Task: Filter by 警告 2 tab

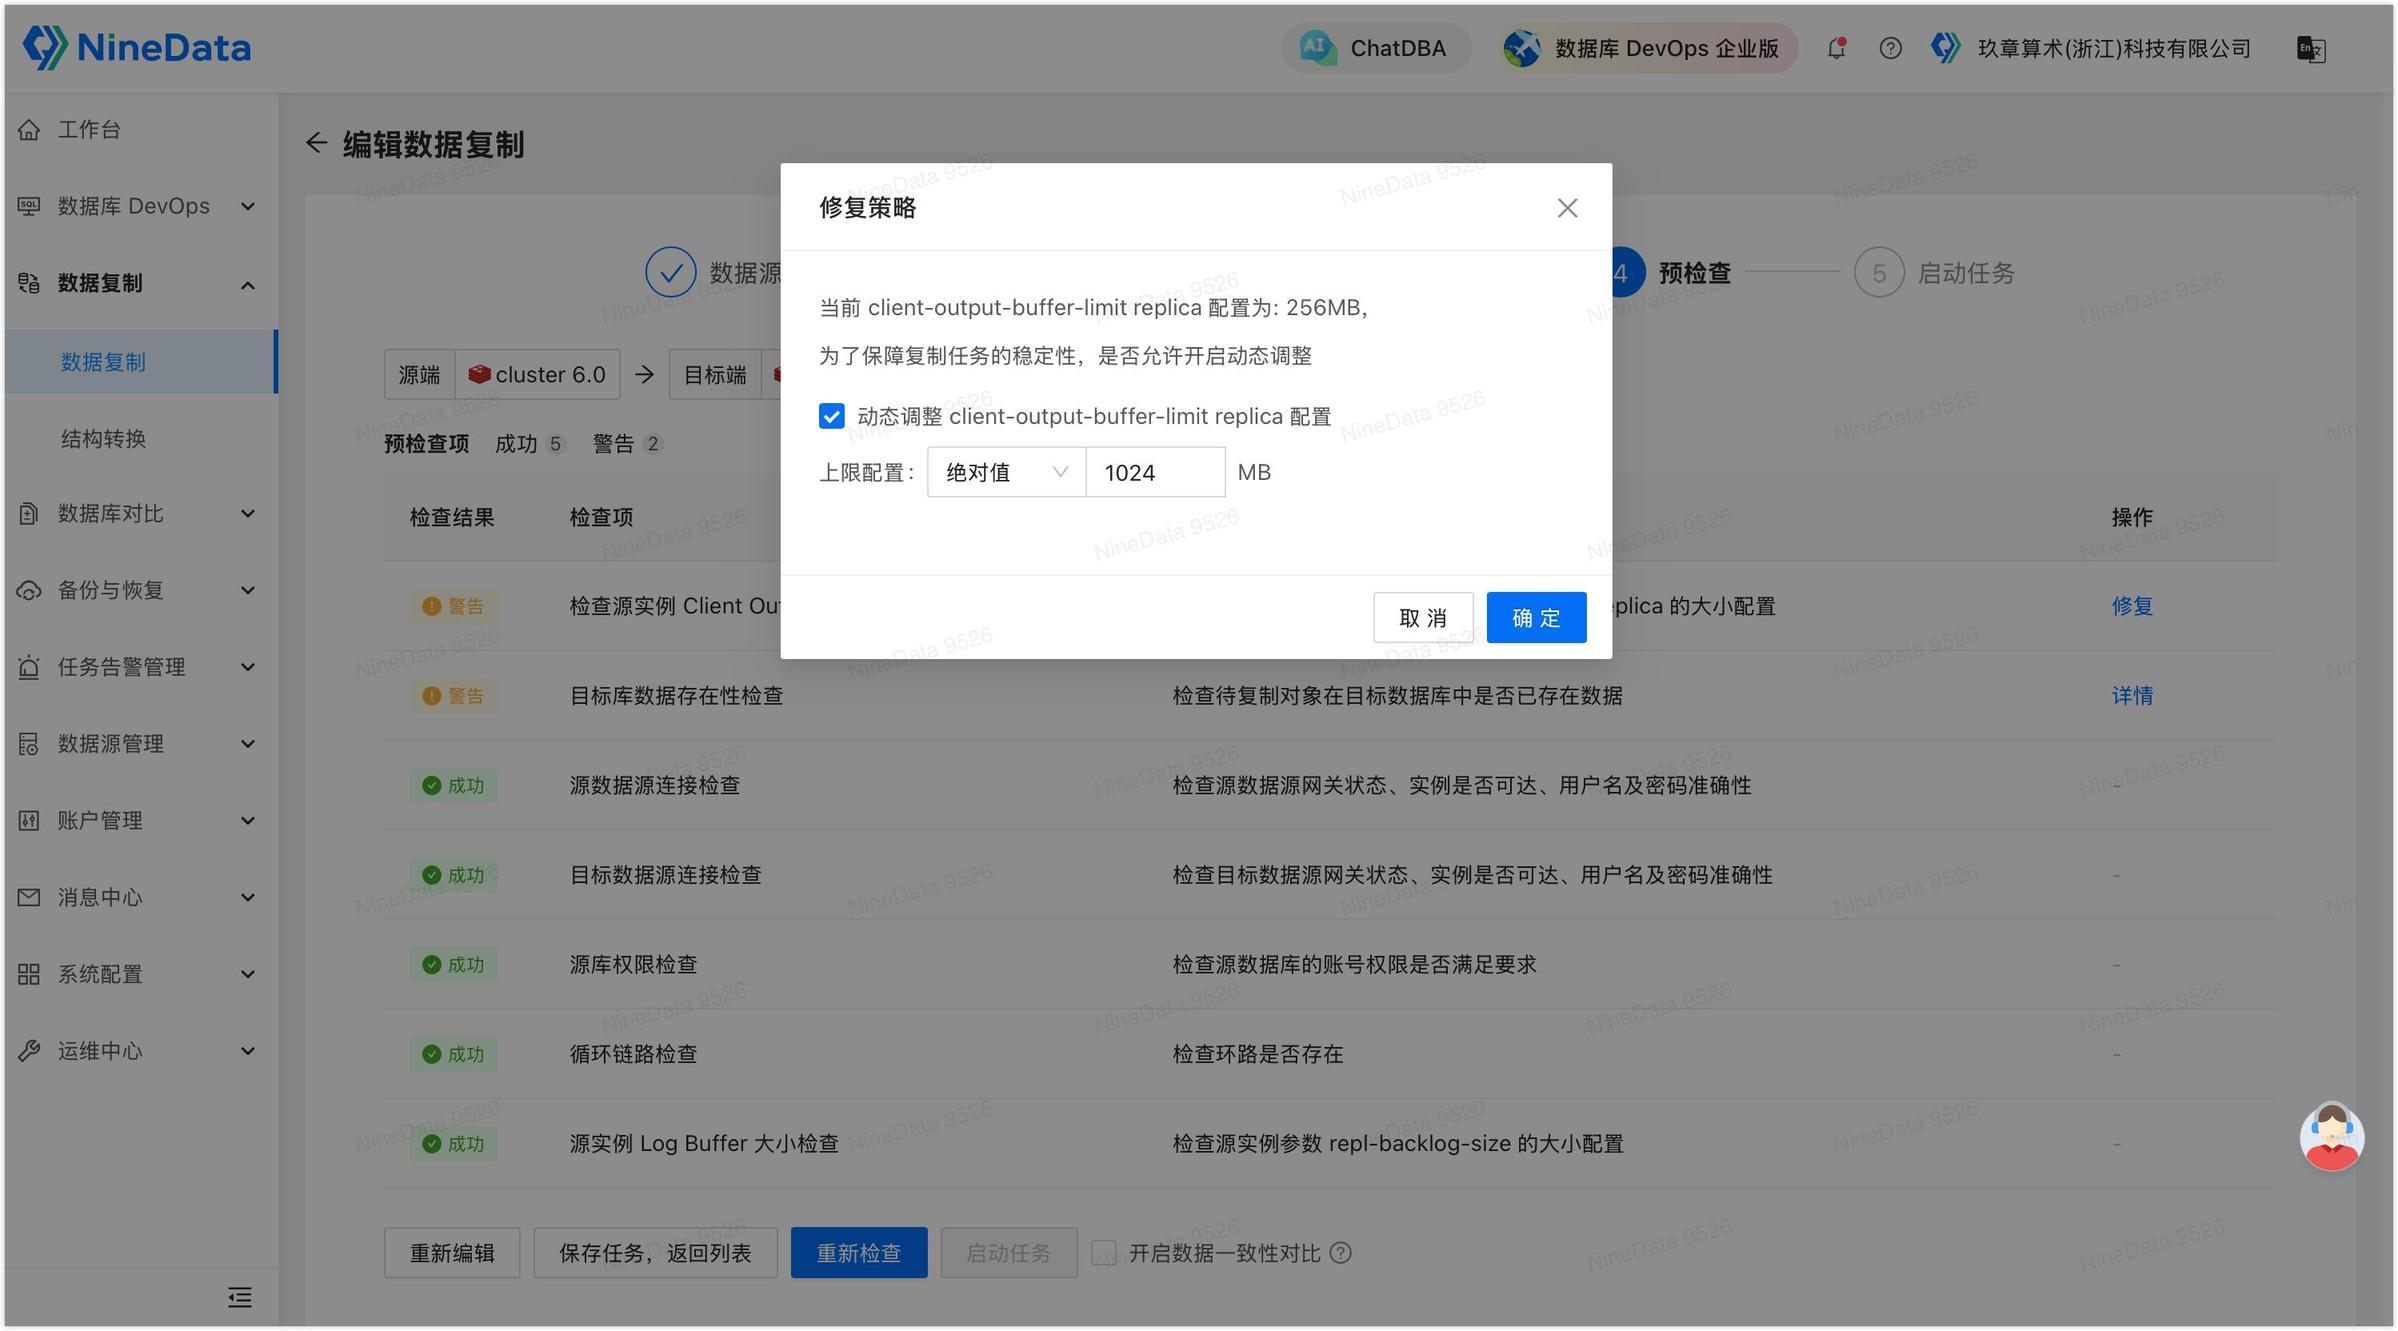Action: point(627,443)
